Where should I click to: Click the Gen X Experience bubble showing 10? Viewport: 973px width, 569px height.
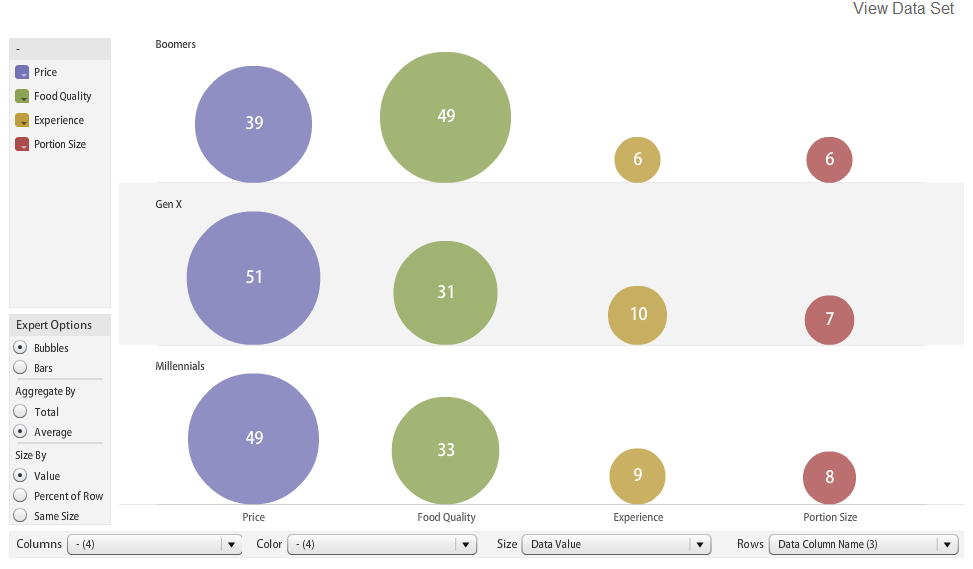tap(638, 315)
